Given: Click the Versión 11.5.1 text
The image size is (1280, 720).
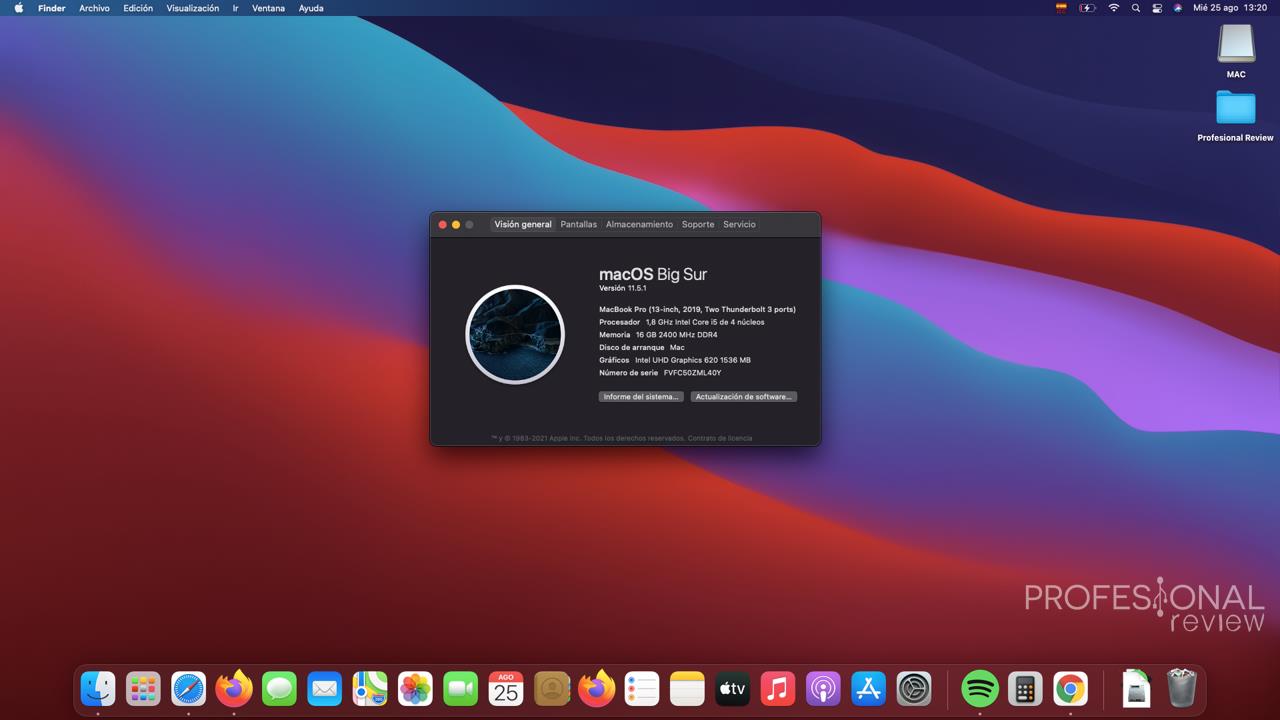Looking at the screenshot, I should click(x=623, y=288).
